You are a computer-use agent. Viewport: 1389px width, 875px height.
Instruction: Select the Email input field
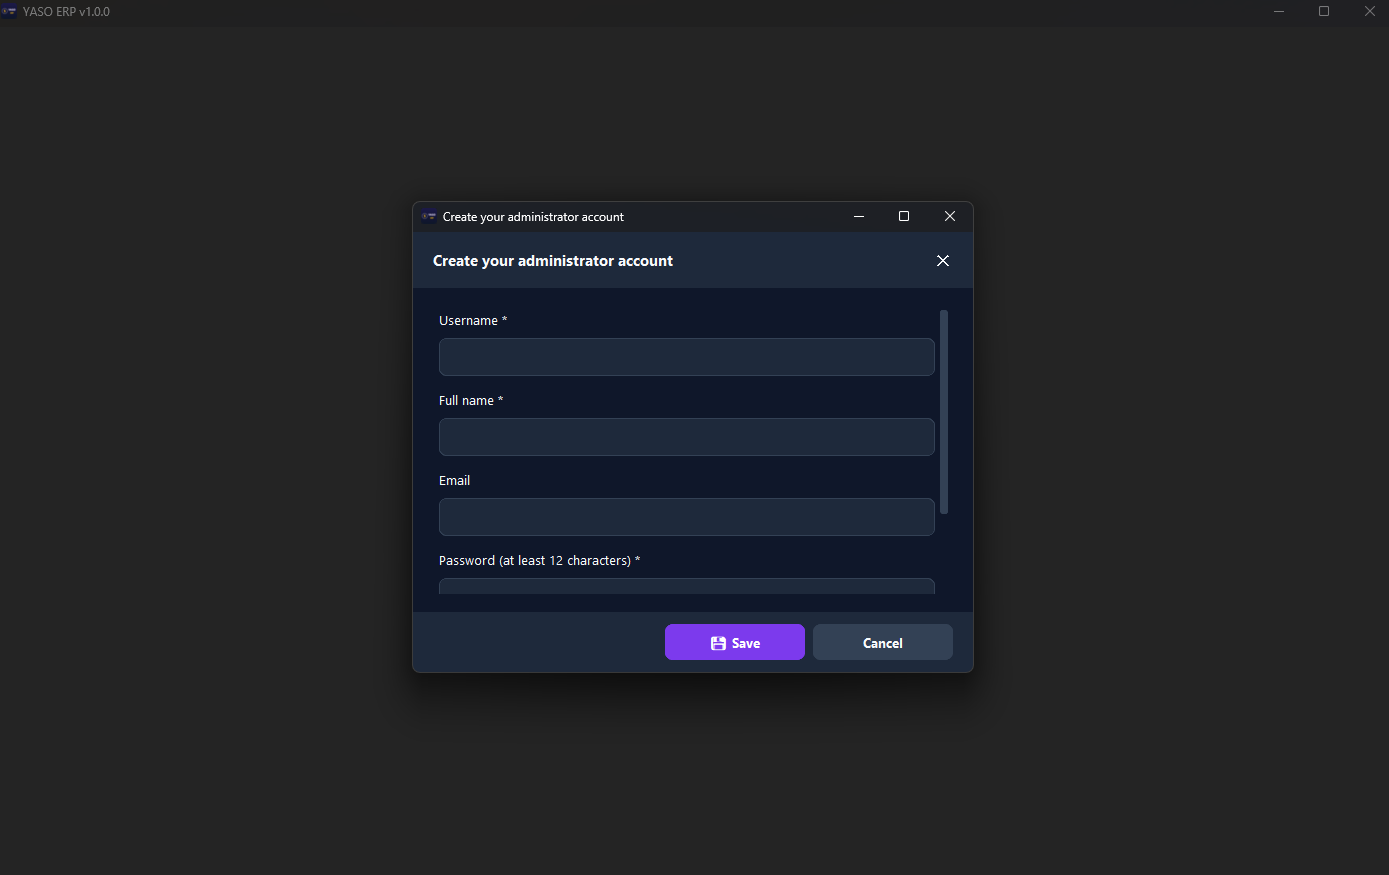686,517
